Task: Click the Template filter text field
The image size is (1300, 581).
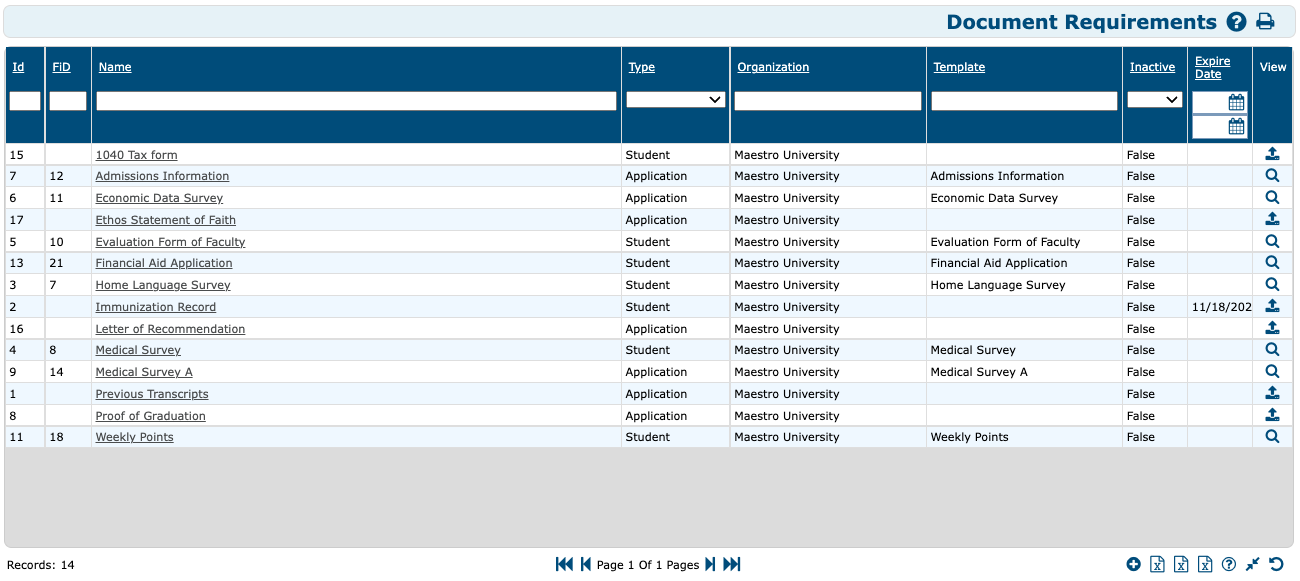Action: click(1023, 101)
